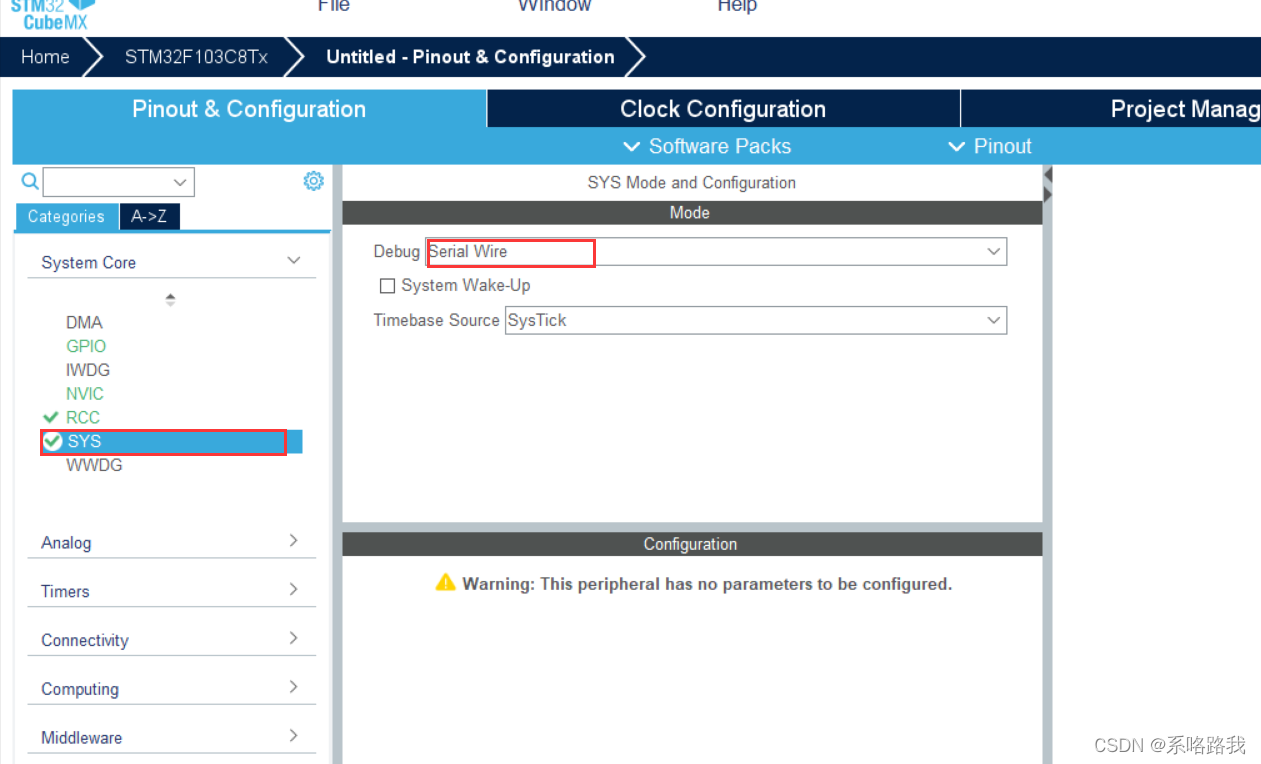Collapse the panel using the side arrow handle
Viewport: 1261px width, 764px height.
[1048, 184]
